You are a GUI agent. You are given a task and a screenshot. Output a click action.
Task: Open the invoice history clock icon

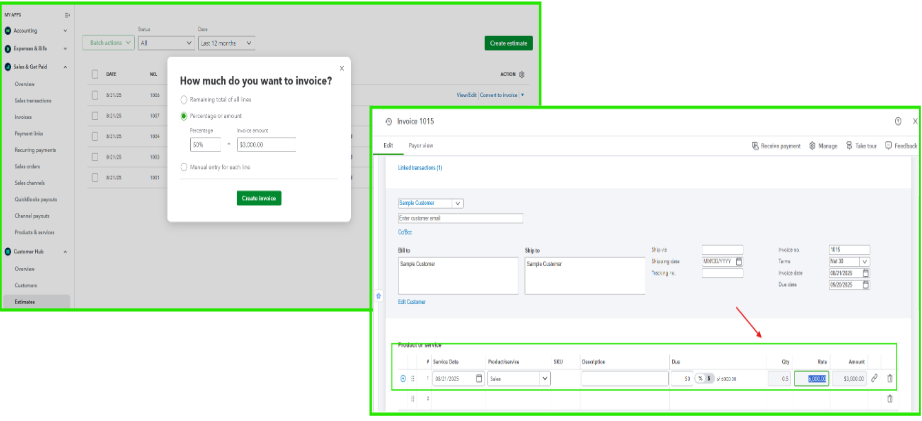click(389, 122)
